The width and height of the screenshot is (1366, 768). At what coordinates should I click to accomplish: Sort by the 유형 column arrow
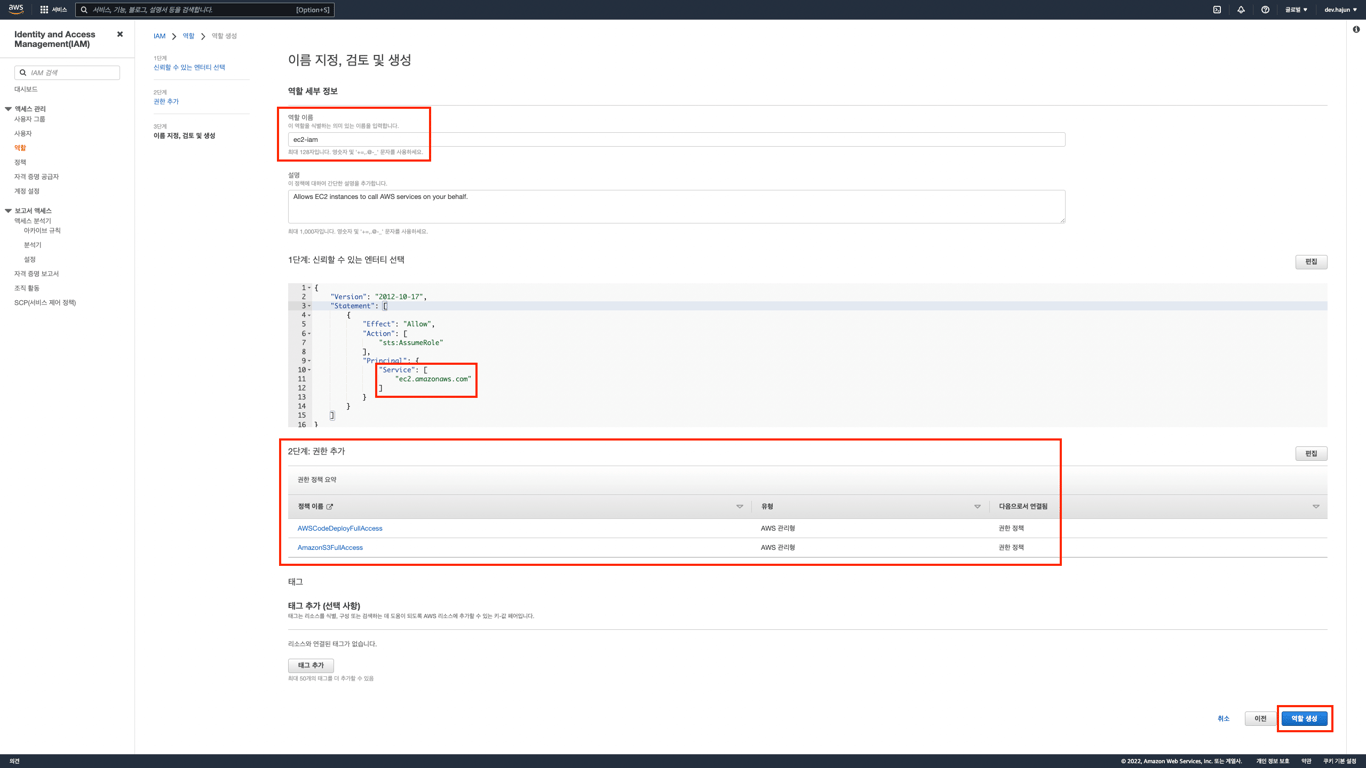pos(978,507)
